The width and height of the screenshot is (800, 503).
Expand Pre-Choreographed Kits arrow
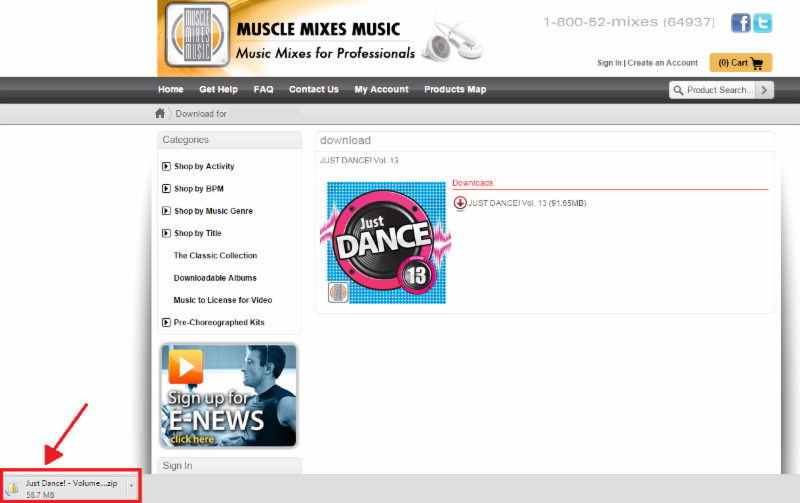166,322
